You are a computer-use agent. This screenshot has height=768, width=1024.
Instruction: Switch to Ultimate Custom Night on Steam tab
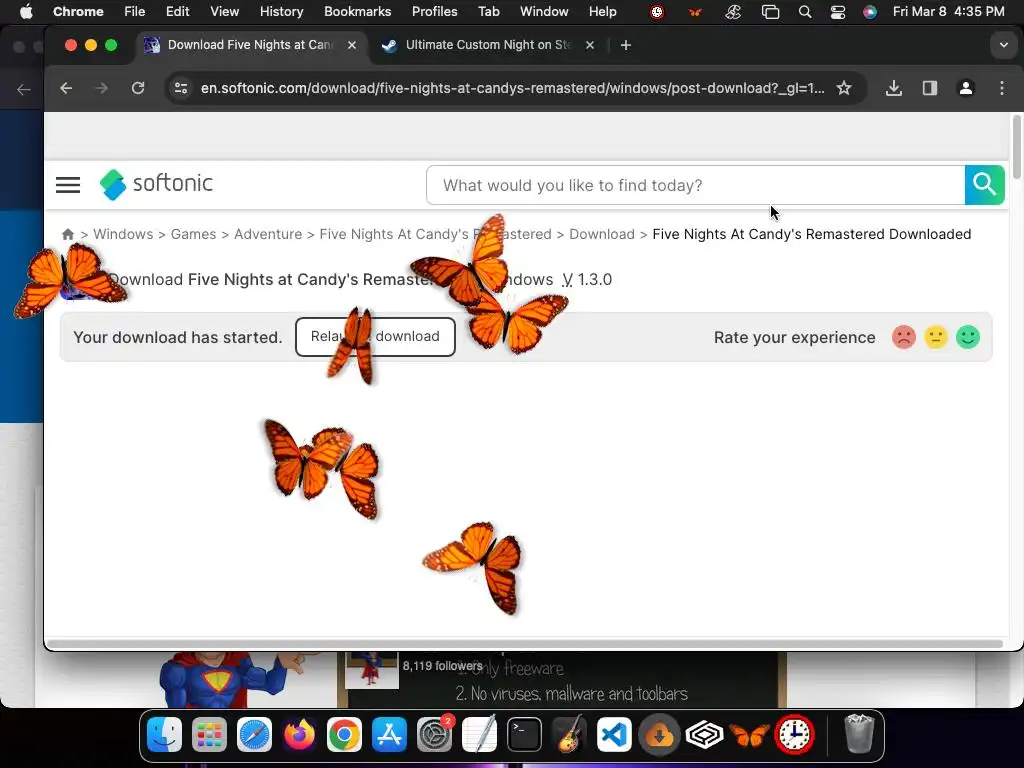(x=487, y=45)
